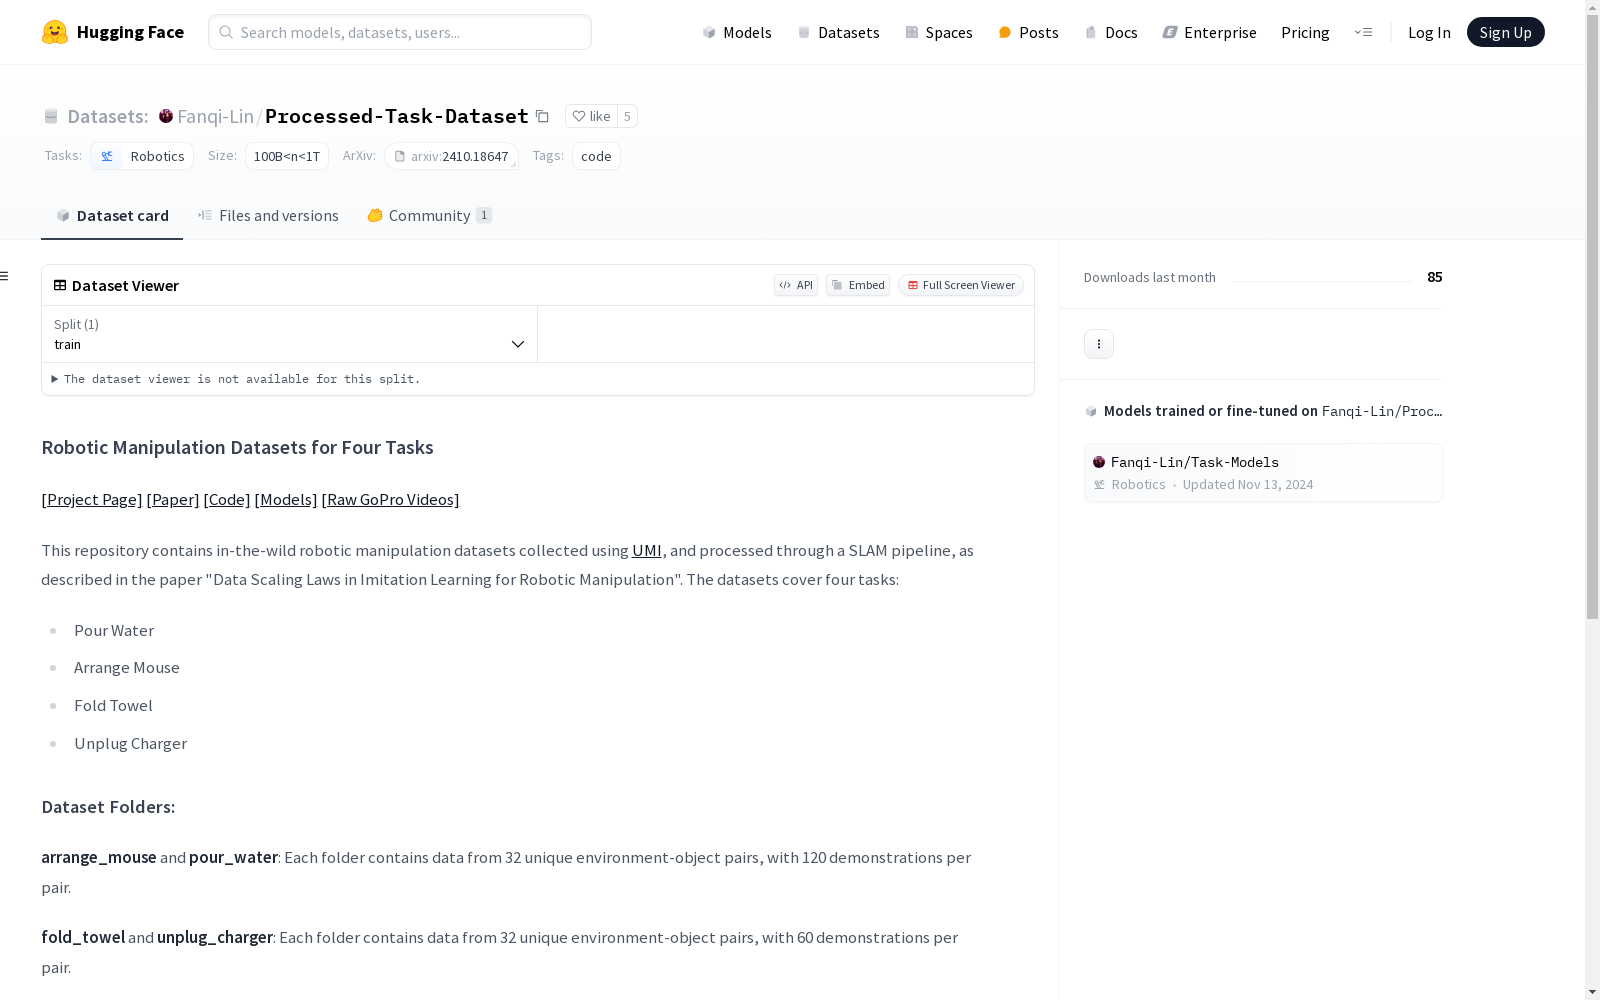This screenshot has width=1600, height=1000.
Task: Click the API button in Dataset Viewer
Action: tap(796, 285)
